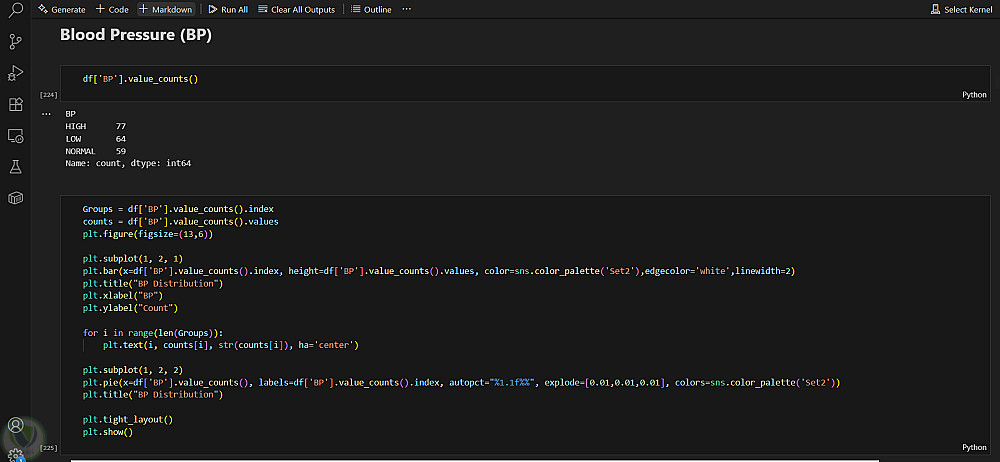
Task: Open the notebook Outline
Action: tap(371, 10)
